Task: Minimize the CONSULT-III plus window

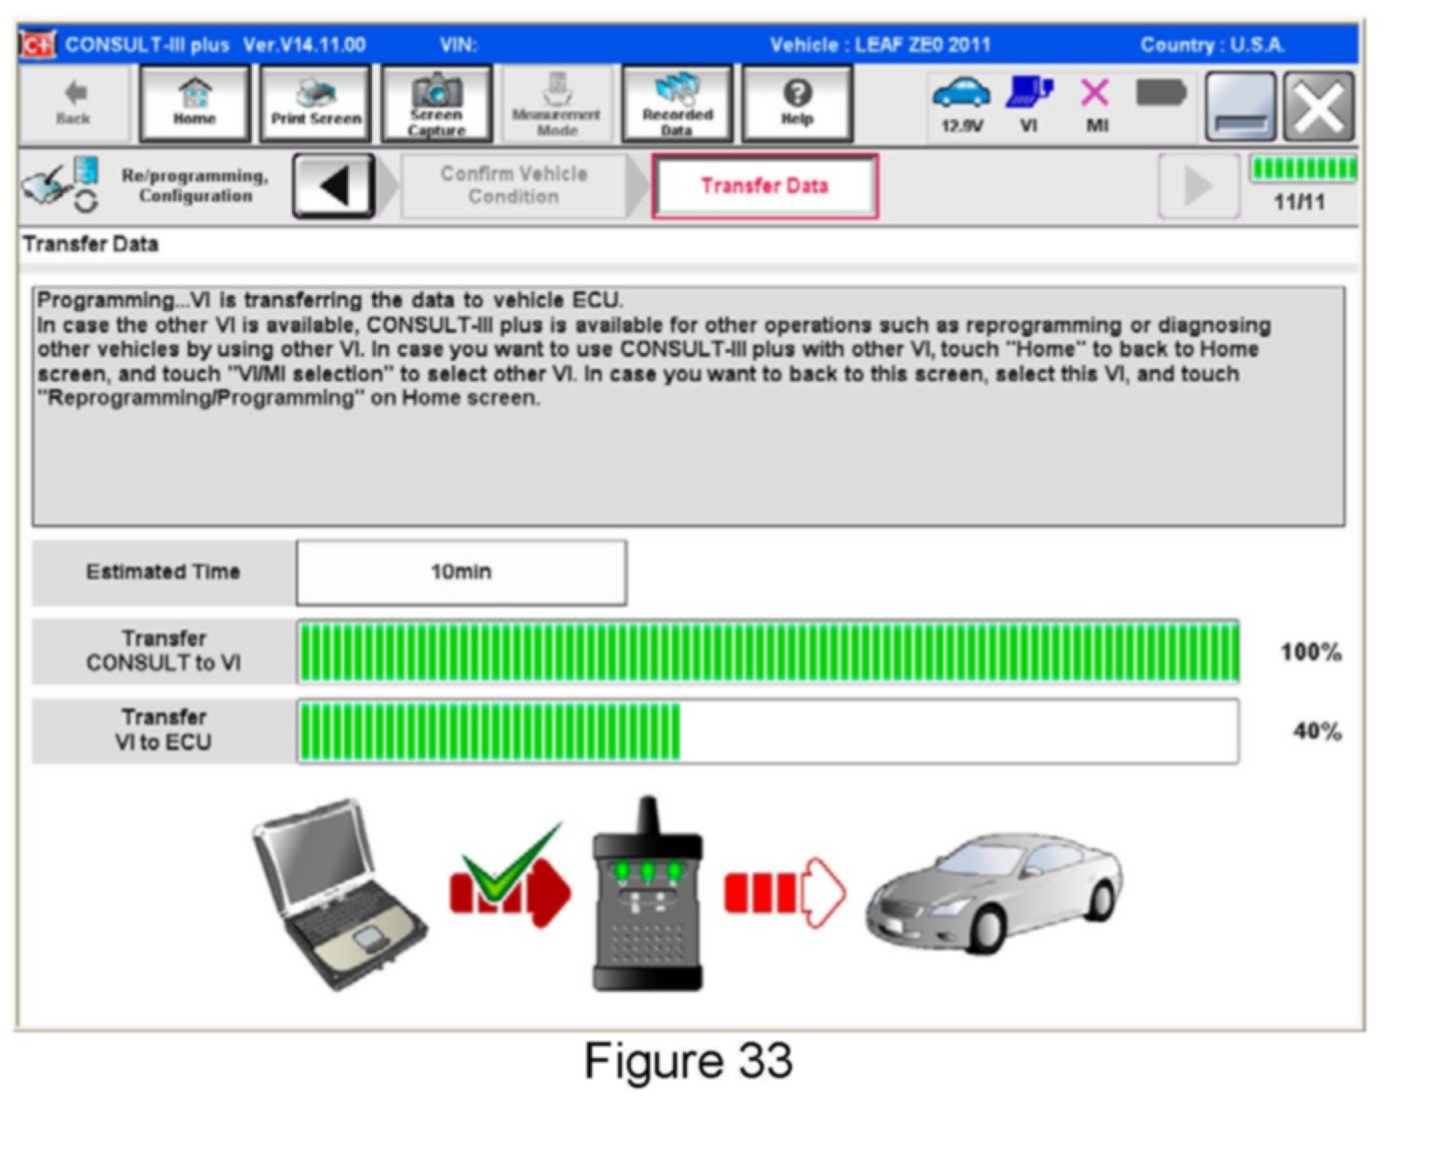Action: point(1240,106)
